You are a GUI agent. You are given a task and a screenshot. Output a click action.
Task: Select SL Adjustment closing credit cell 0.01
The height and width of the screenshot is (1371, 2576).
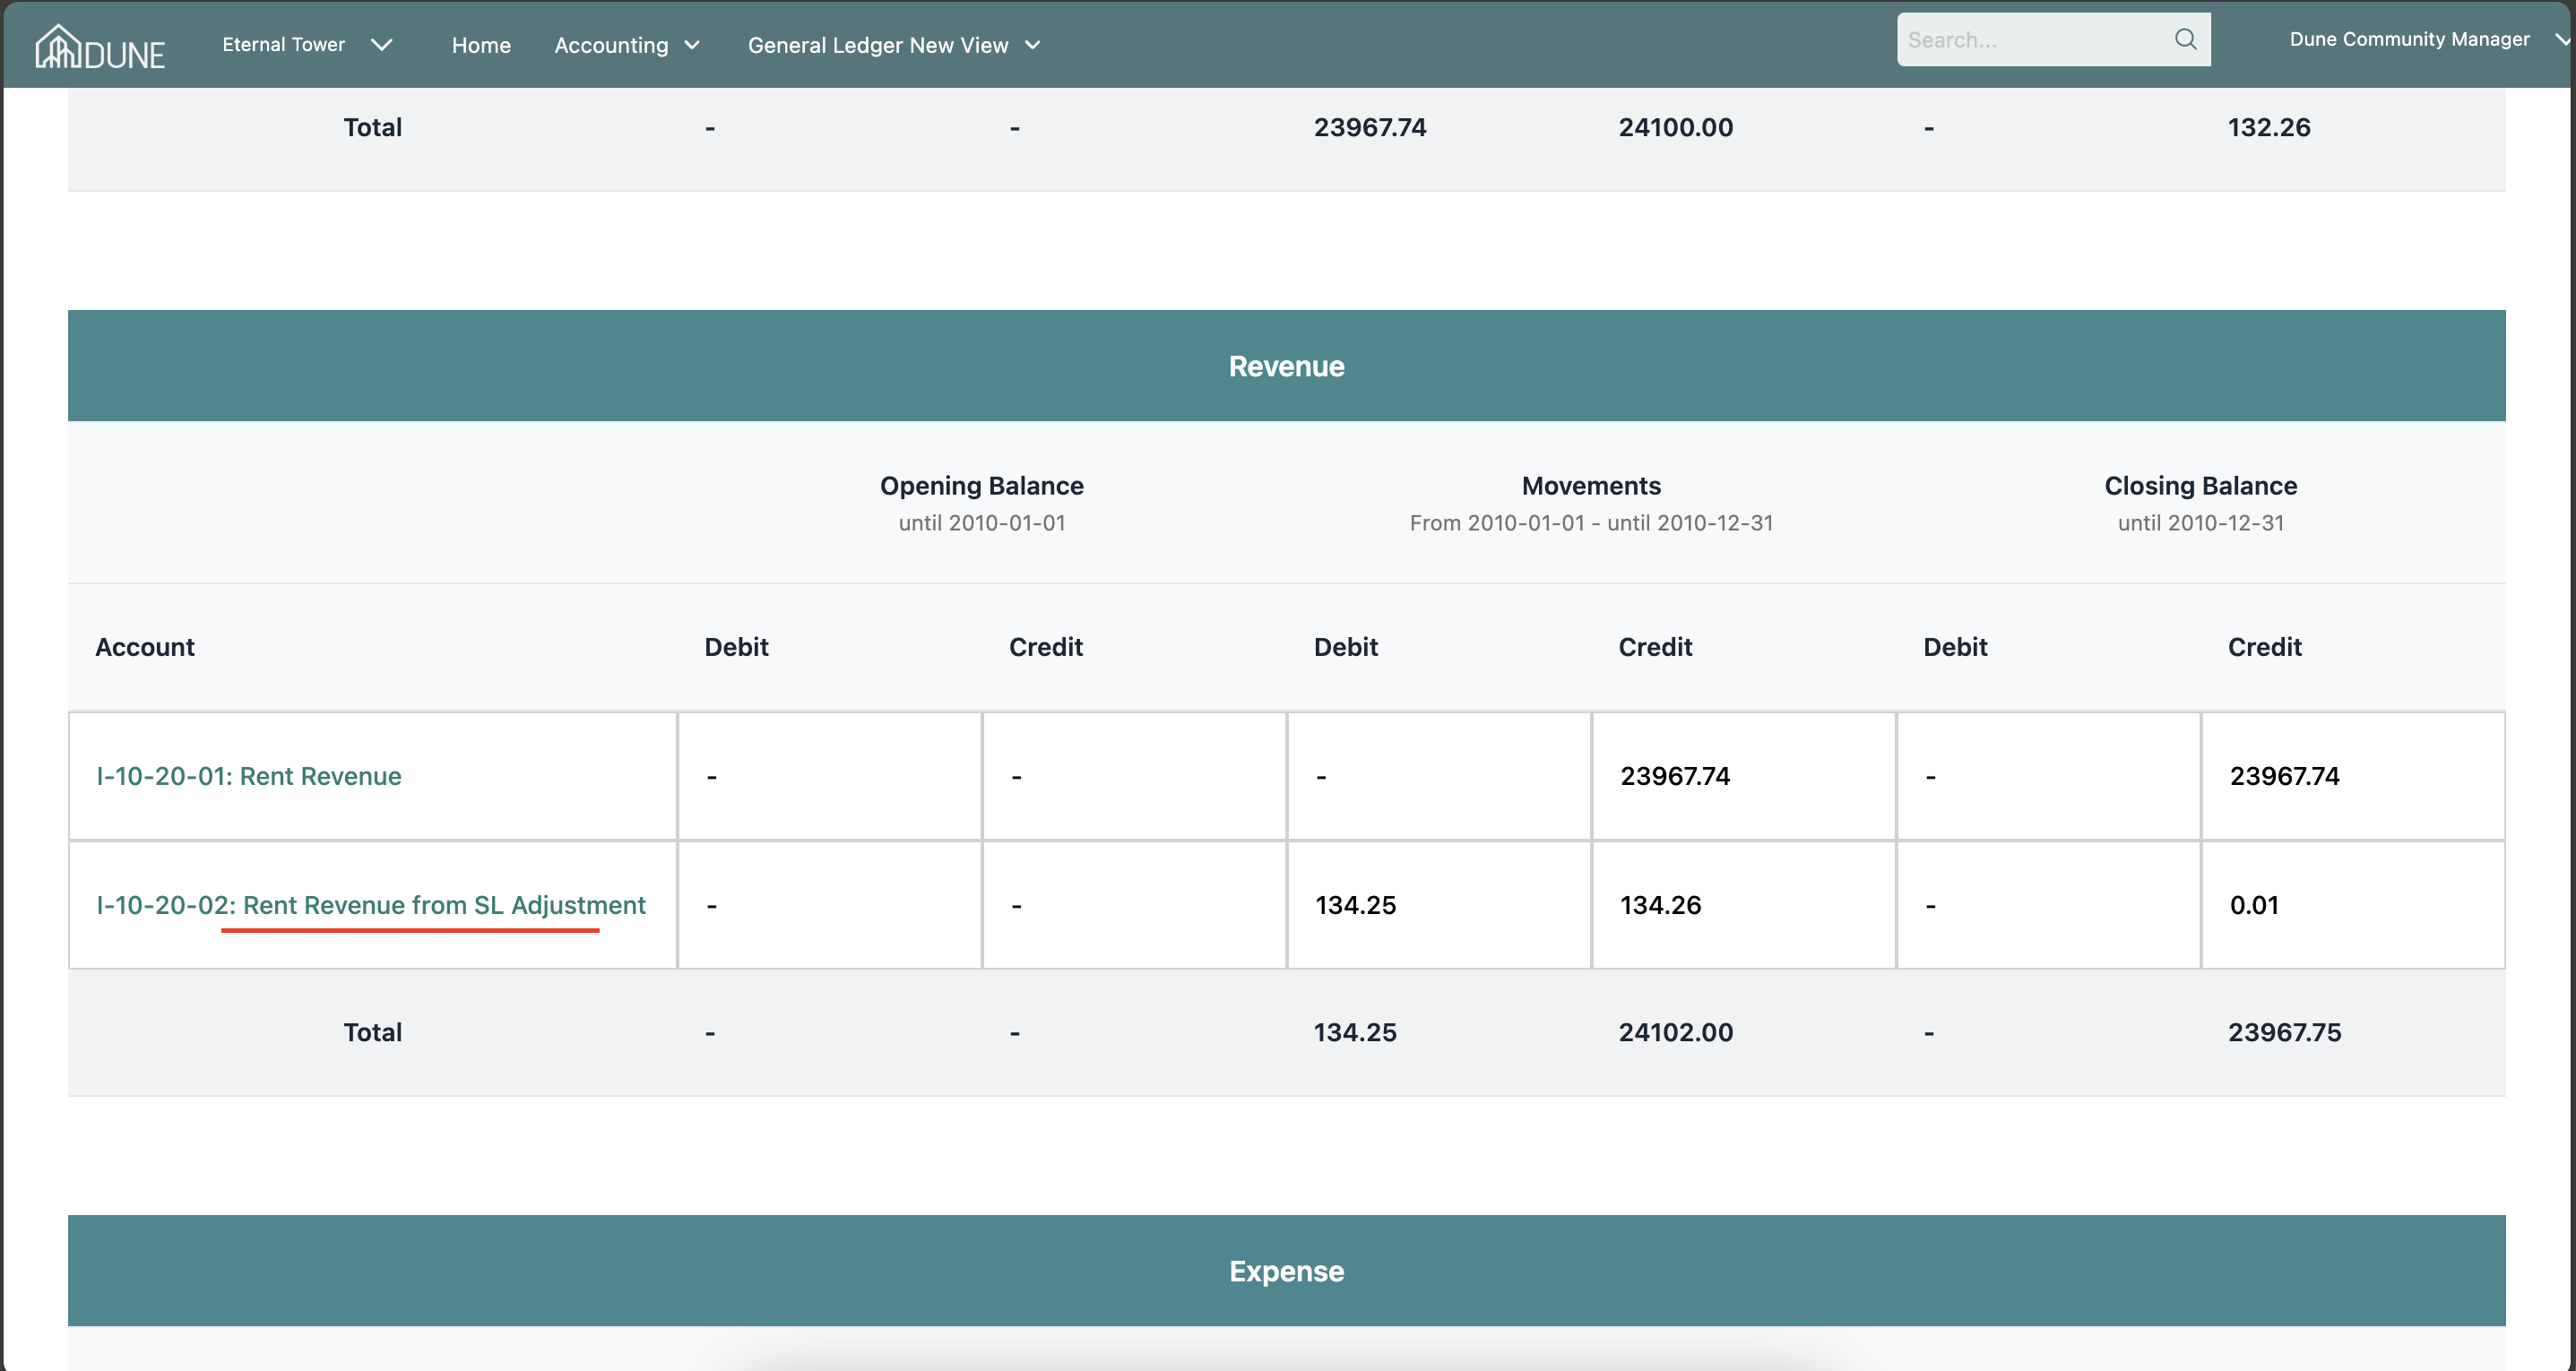(x=2254, y=905)
